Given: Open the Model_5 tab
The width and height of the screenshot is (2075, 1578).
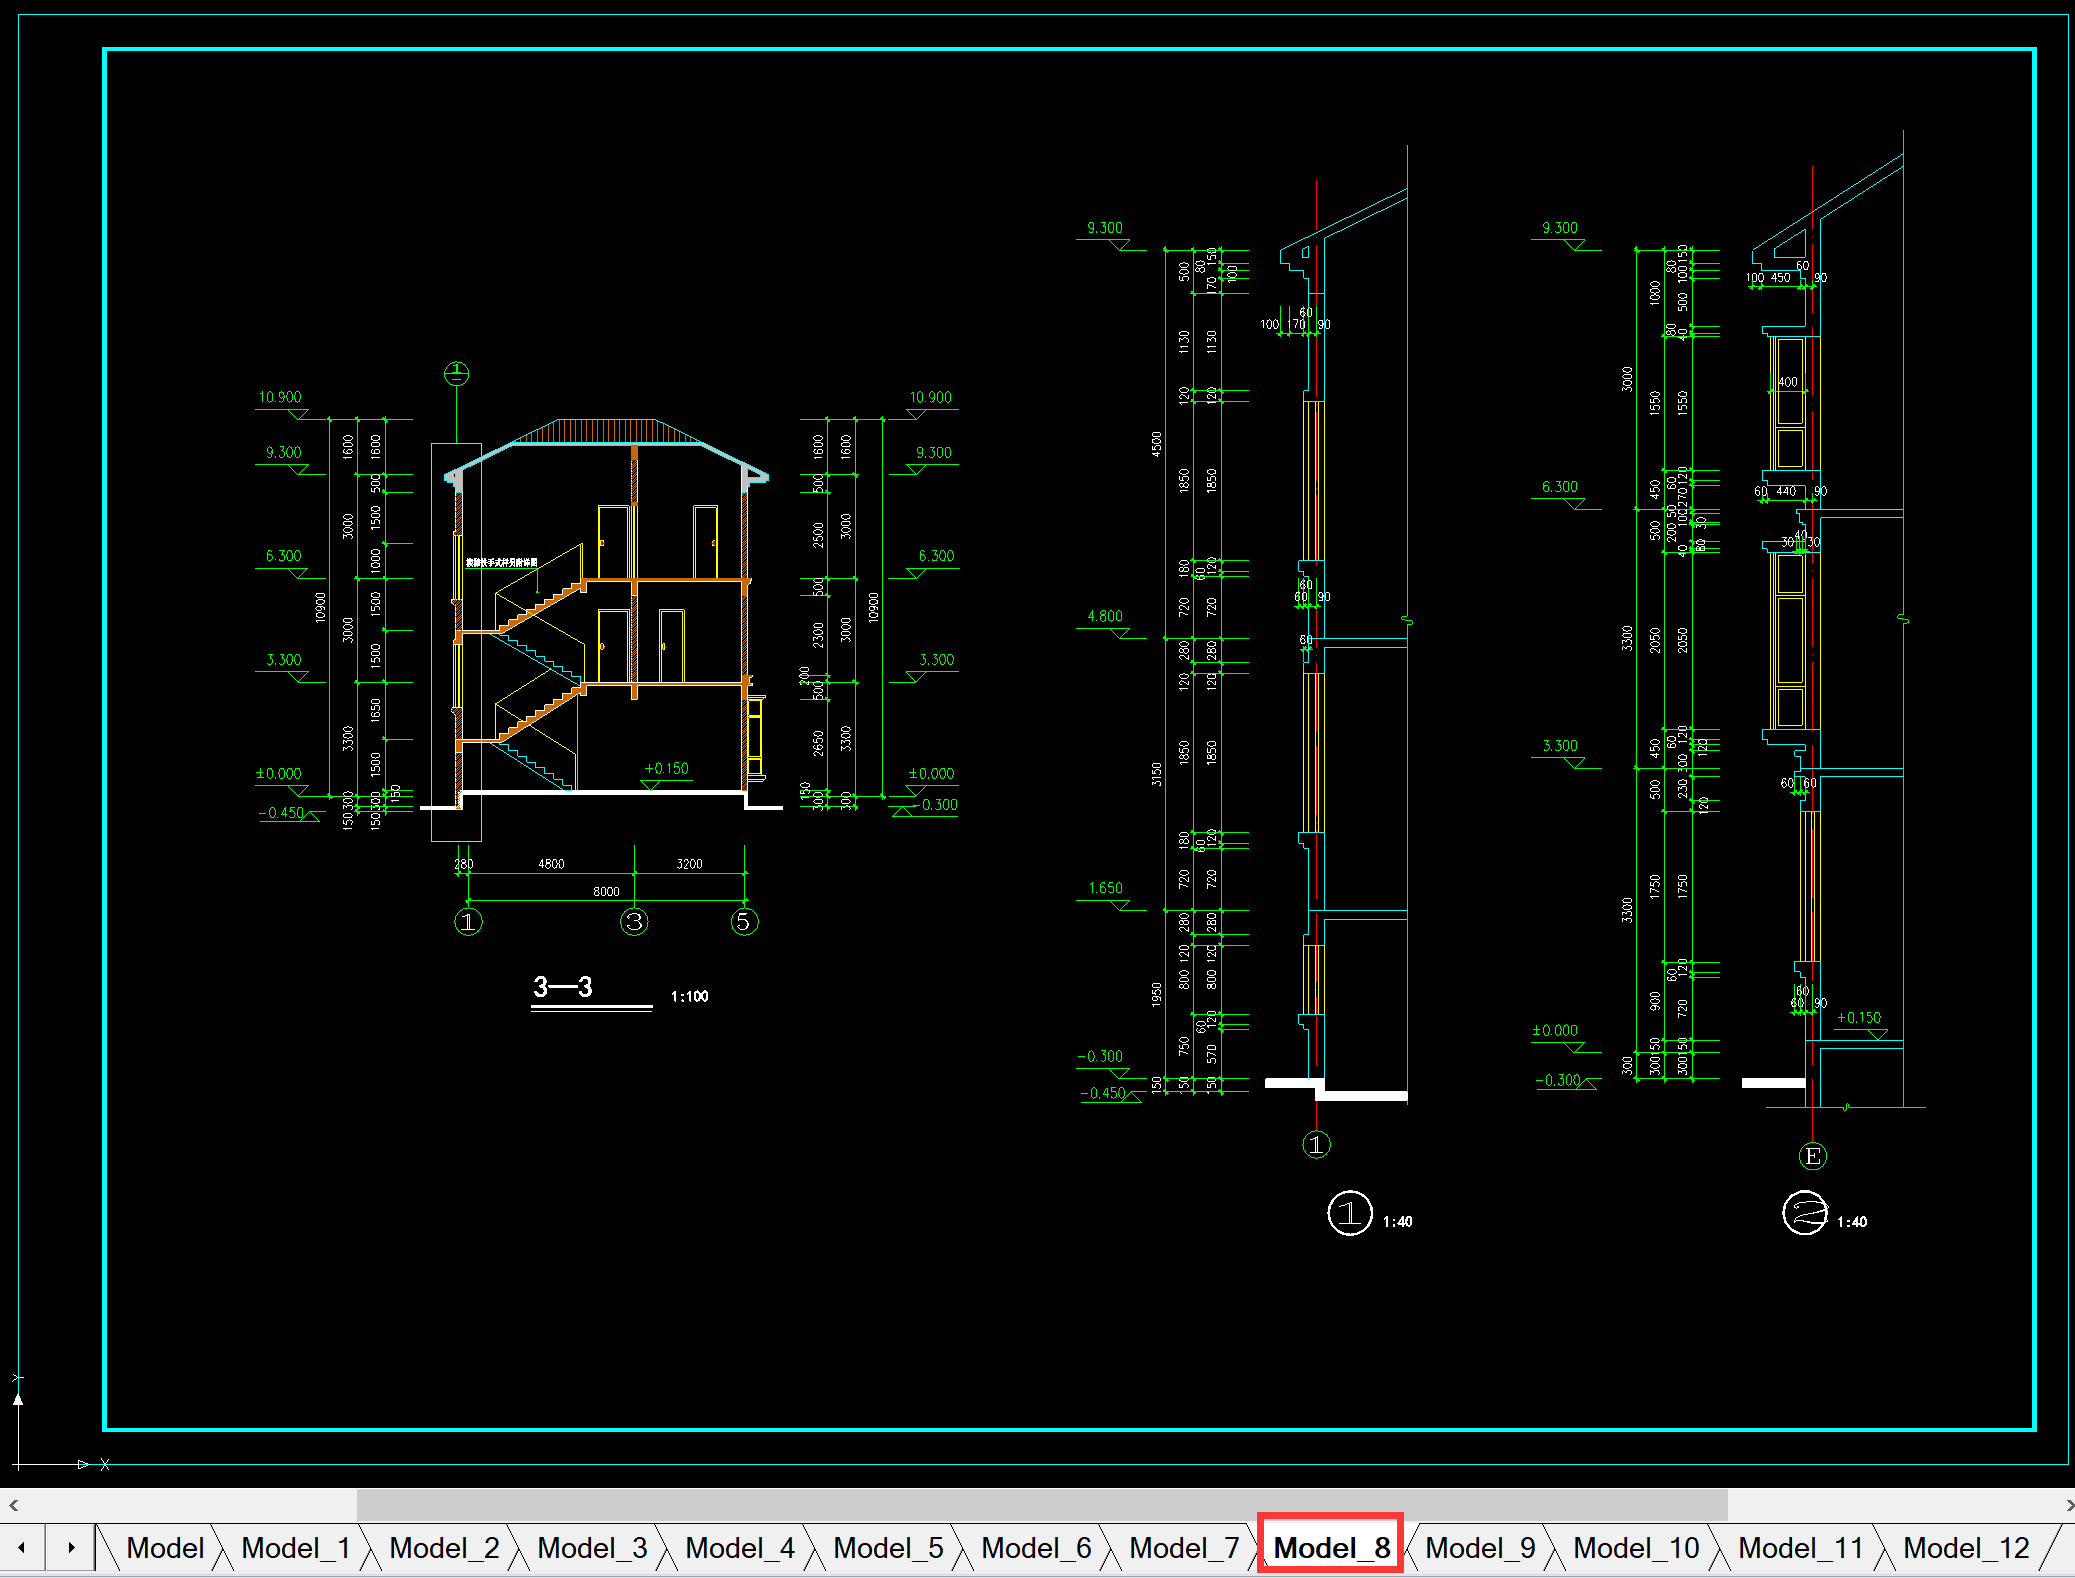Looking at the screenshot, I should [x=888, y=1548].
